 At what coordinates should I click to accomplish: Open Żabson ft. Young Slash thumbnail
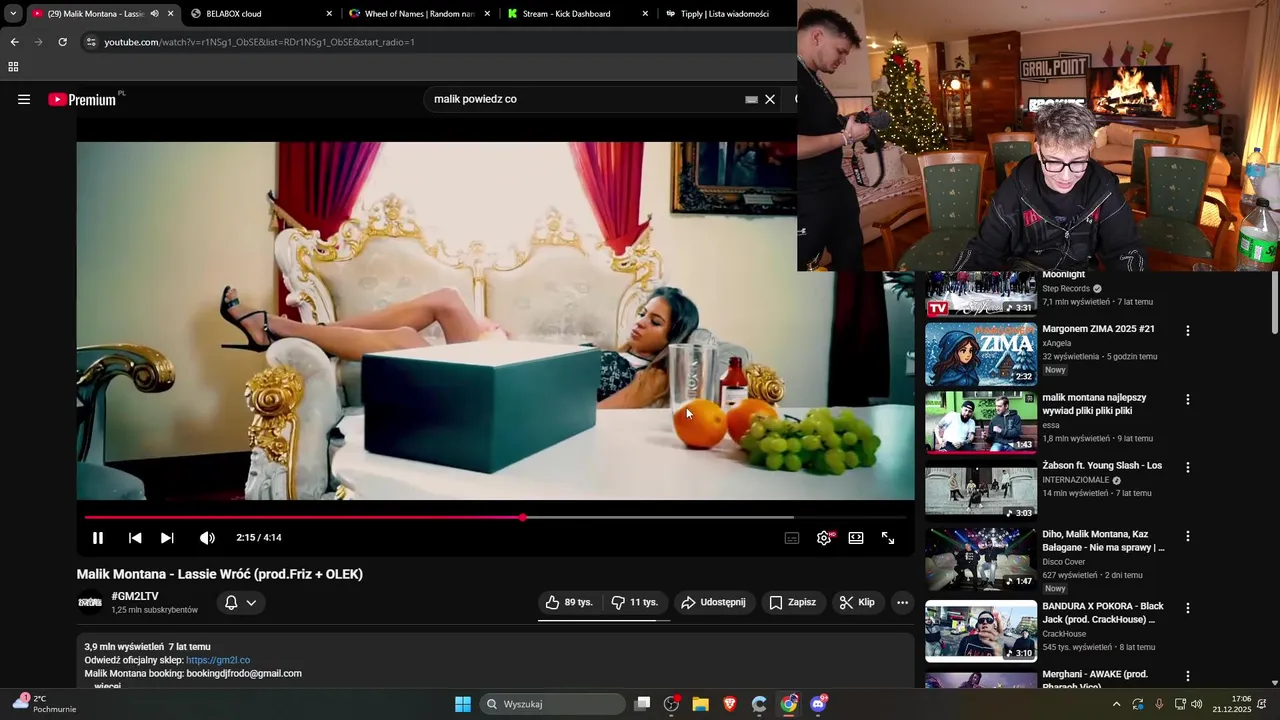(981, 491)
